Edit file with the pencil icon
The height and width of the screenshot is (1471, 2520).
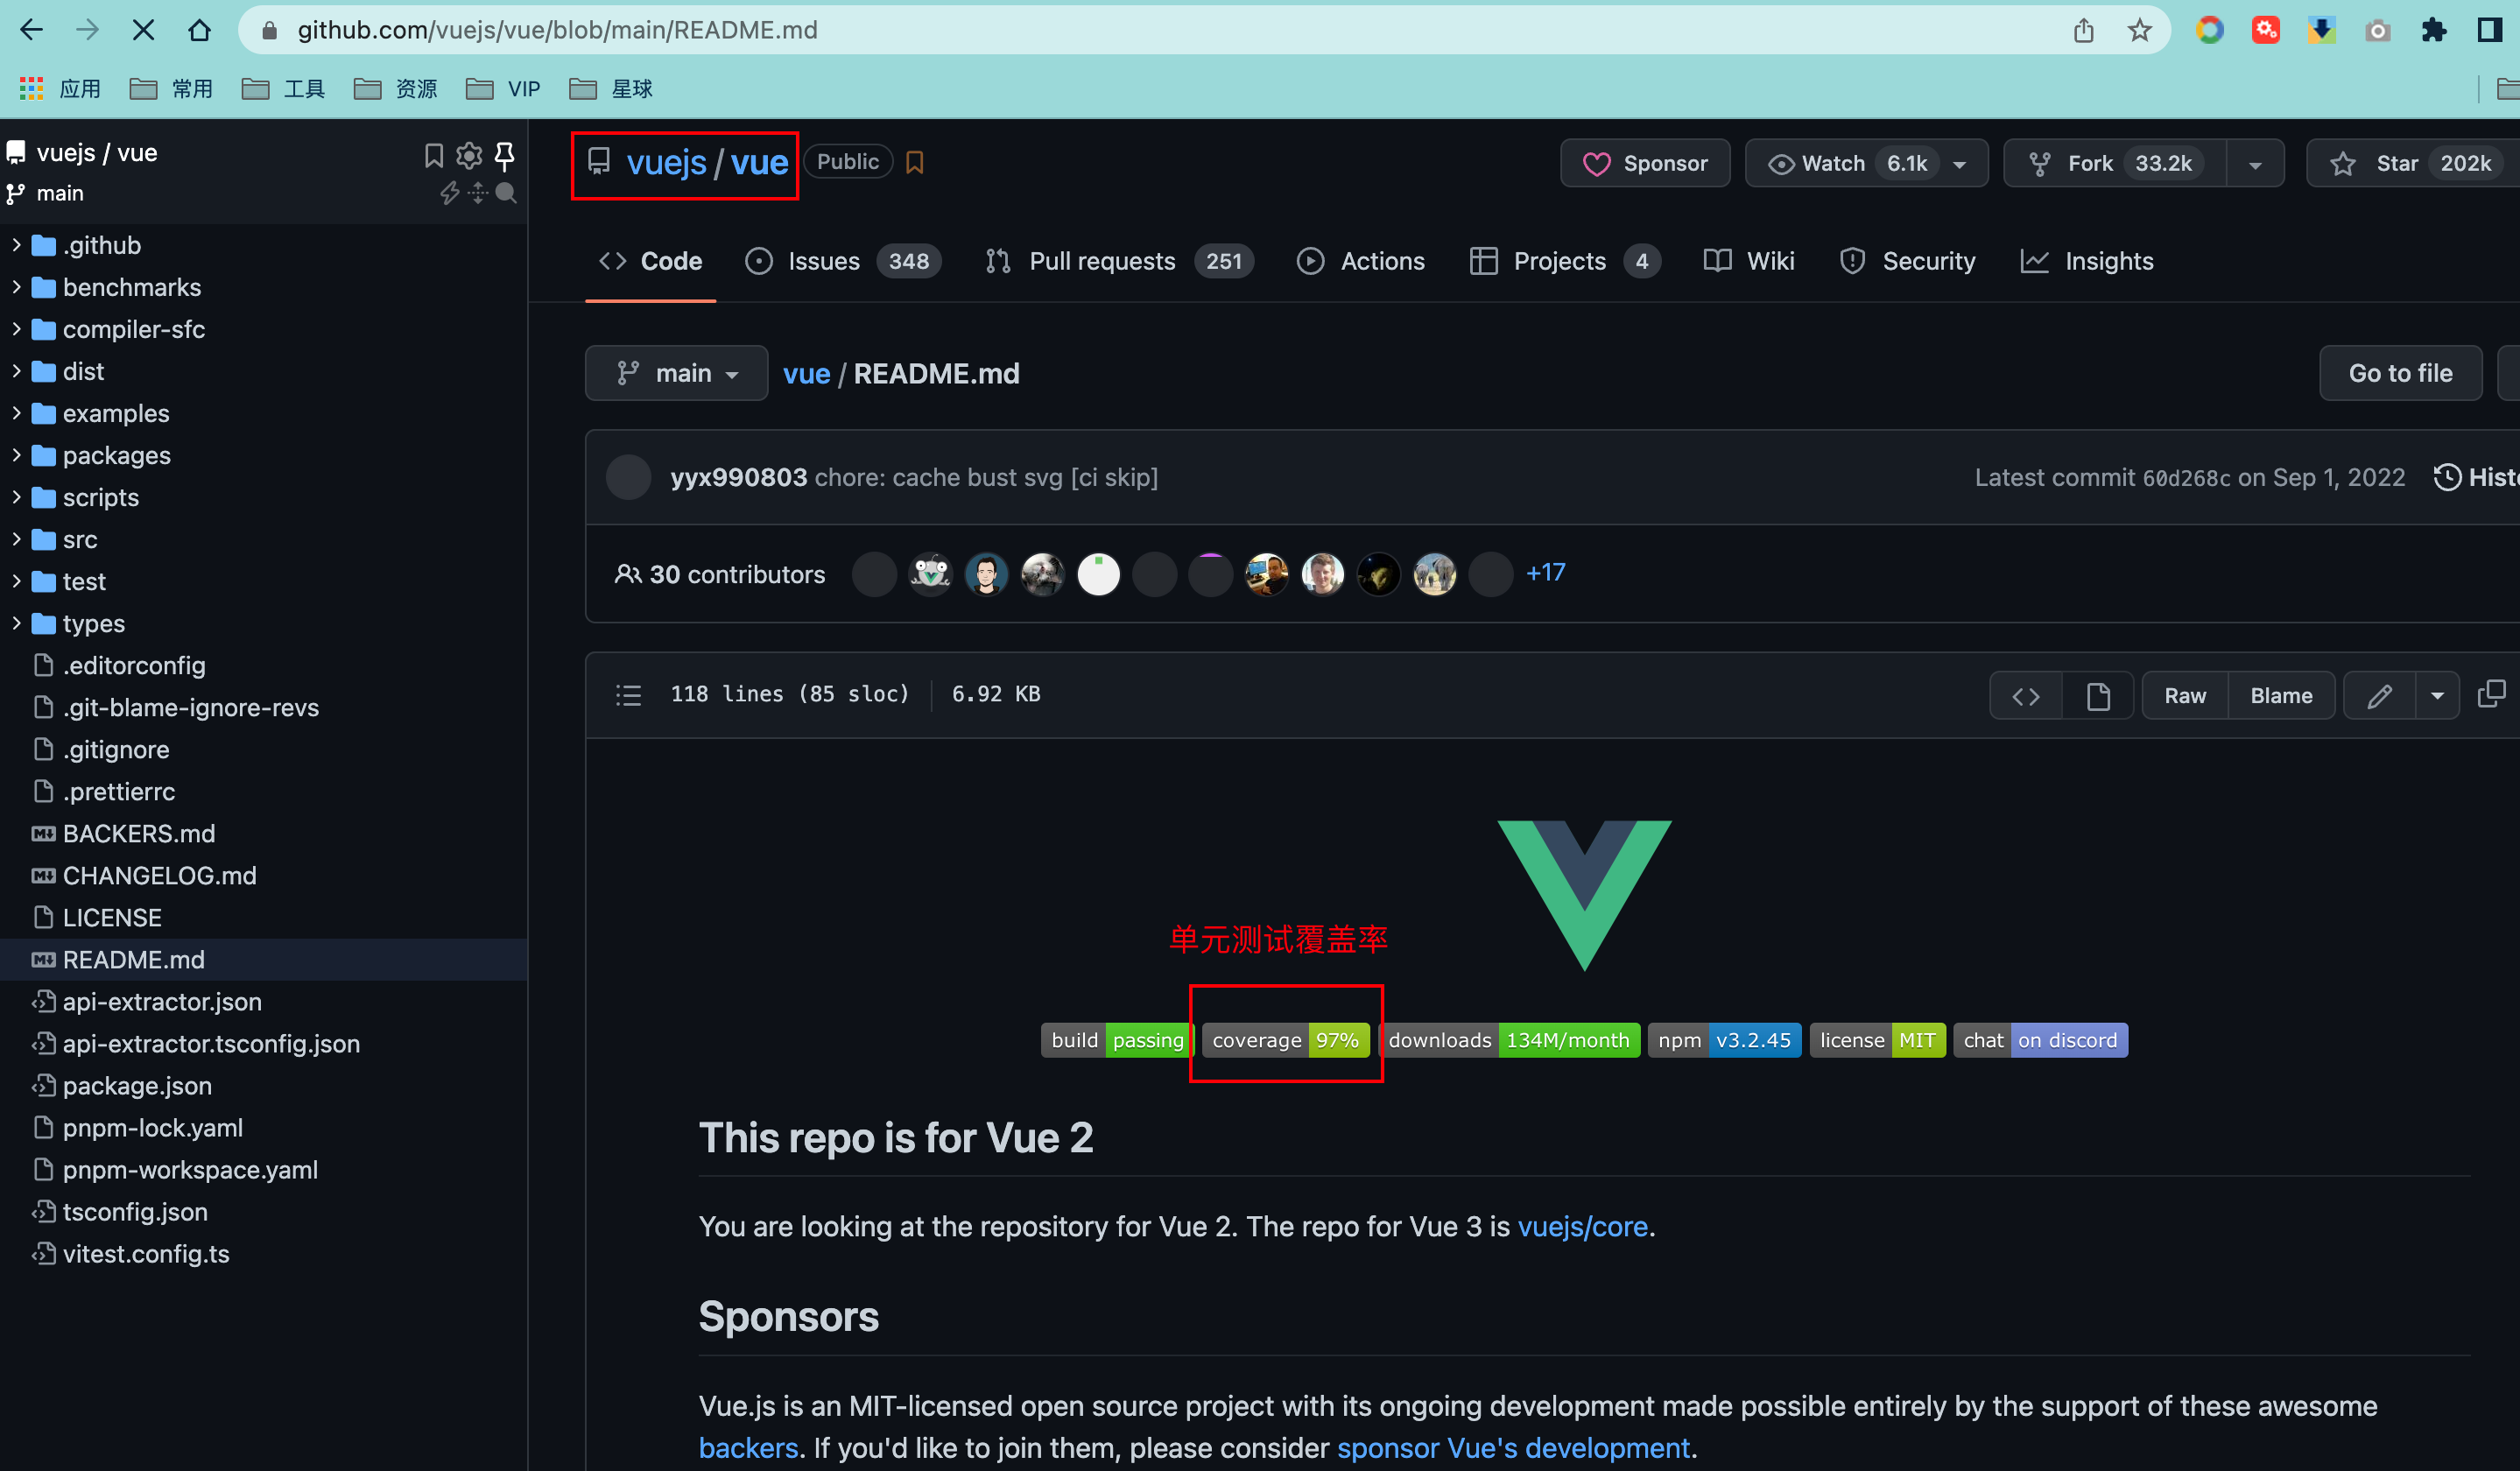[2379, 696]
